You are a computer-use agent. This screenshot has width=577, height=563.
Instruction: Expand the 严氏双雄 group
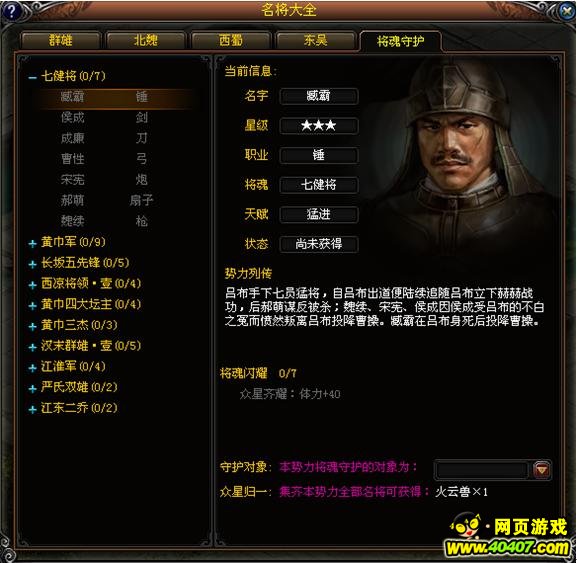32,388
